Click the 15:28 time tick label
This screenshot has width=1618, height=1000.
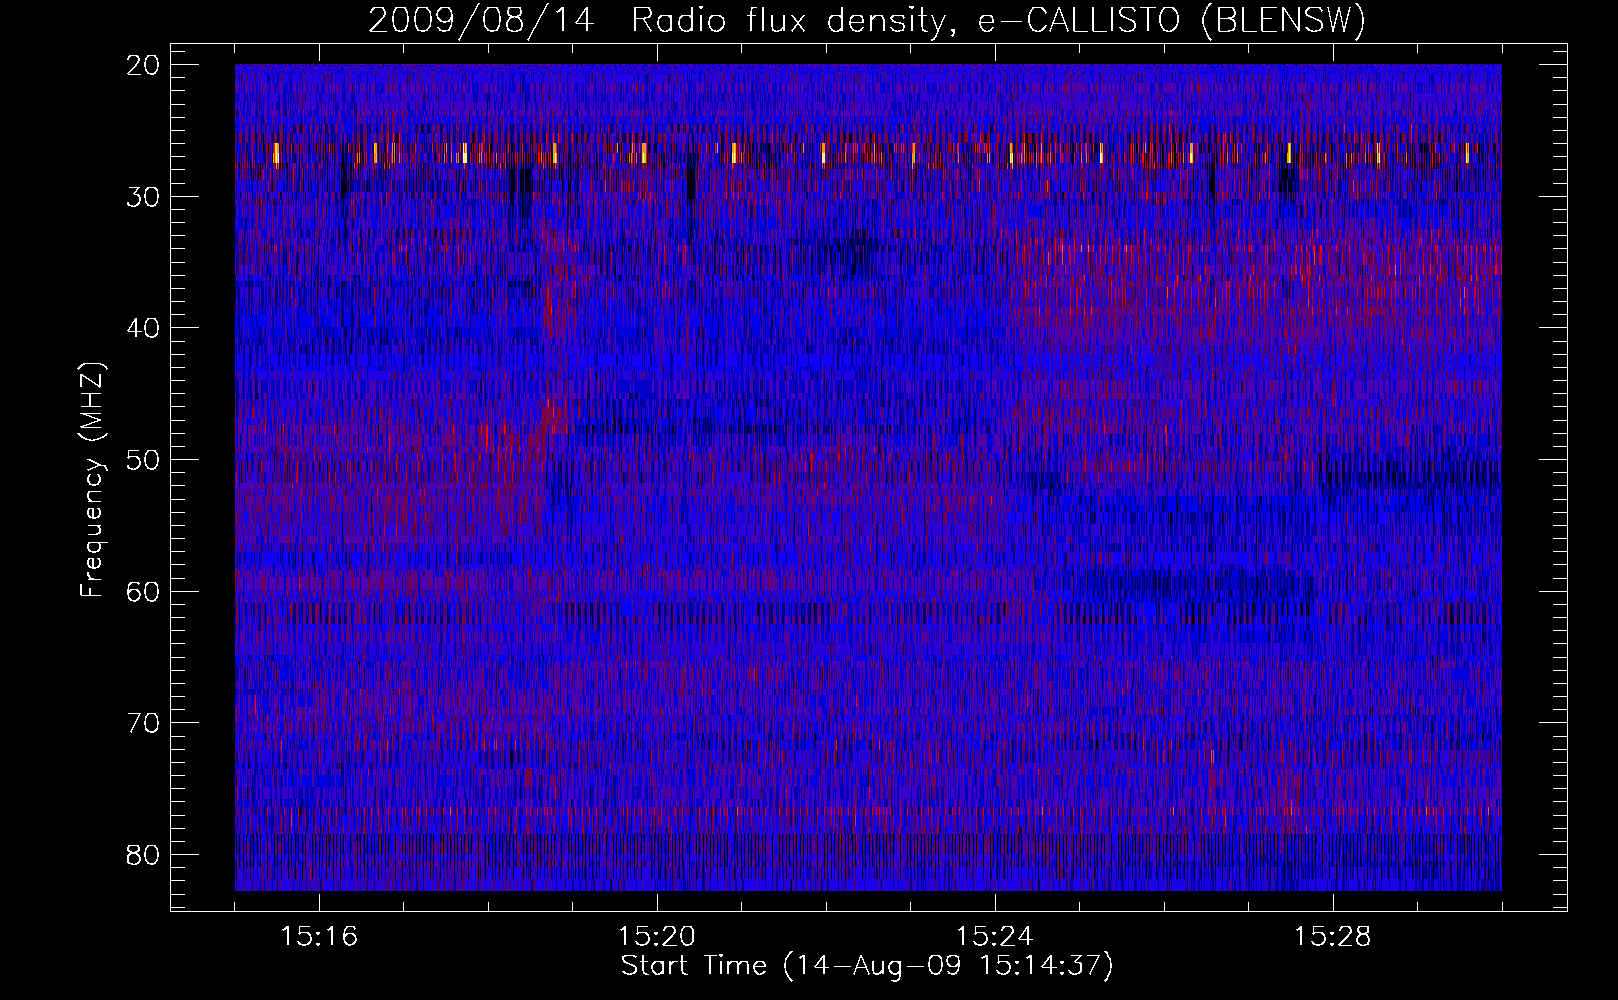(x=1333, y=937)
